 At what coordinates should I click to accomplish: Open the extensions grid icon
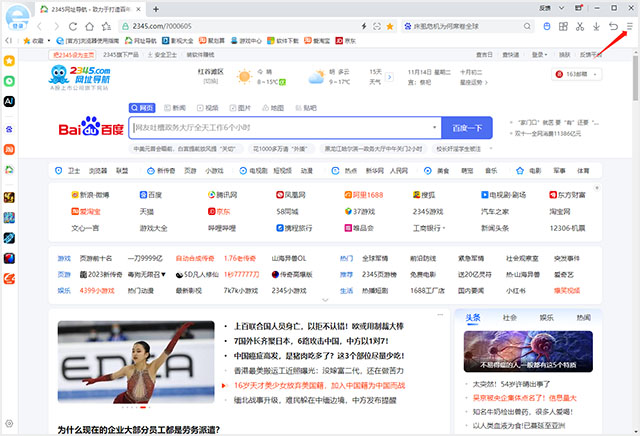coord(563,27)
